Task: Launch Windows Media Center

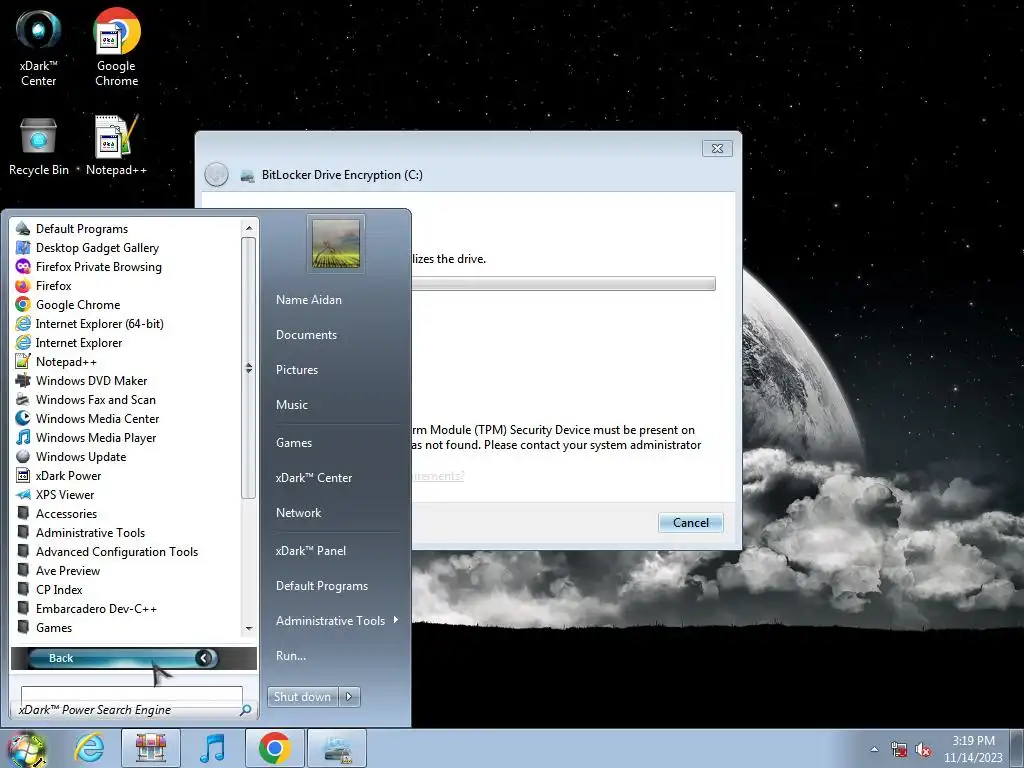Action: click(88, 418)
